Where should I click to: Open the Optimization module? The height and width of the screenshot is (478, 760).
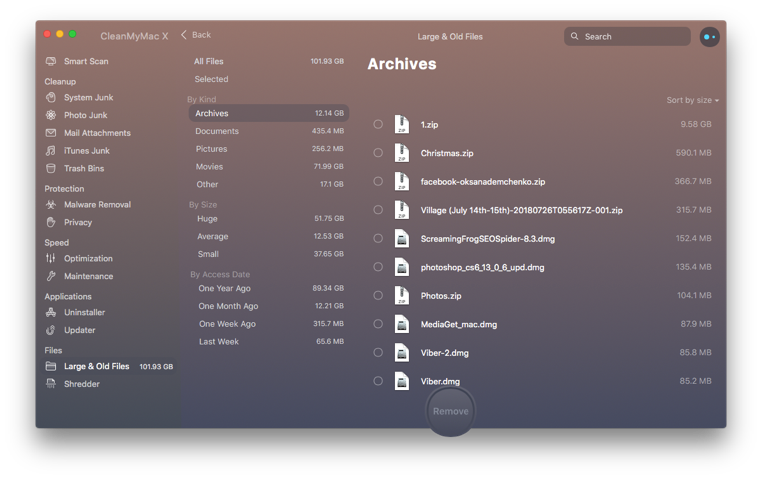pyautogui.click(x=88, y=258)
